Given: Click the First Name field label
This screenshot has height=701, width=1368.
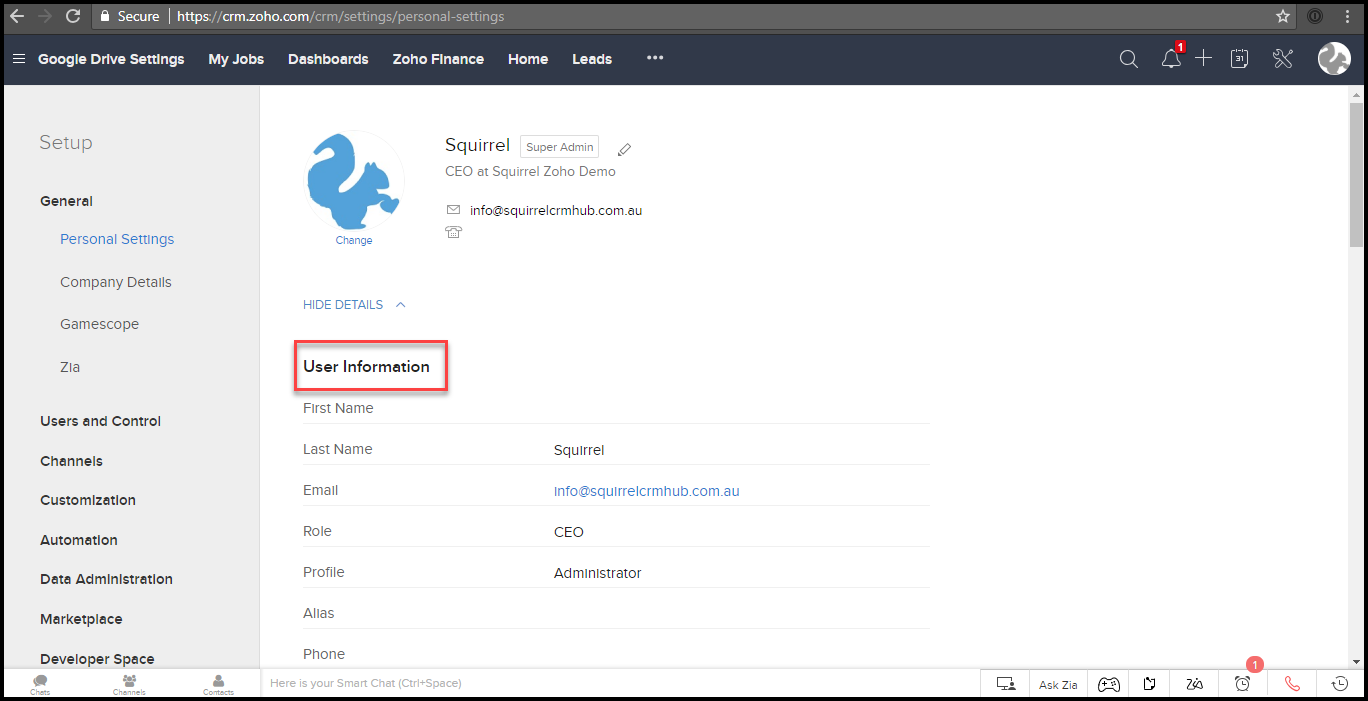Looking at the screenshot, I should (x=338, y=408).
